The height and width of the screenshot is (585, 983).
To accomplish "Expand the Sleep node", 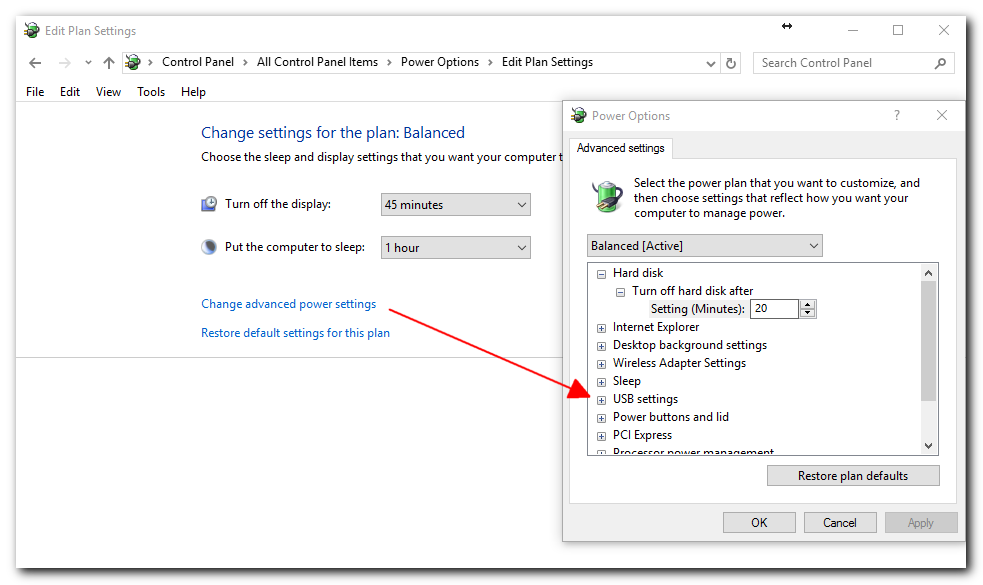I will pyautogui.click(x=601, y=382).
